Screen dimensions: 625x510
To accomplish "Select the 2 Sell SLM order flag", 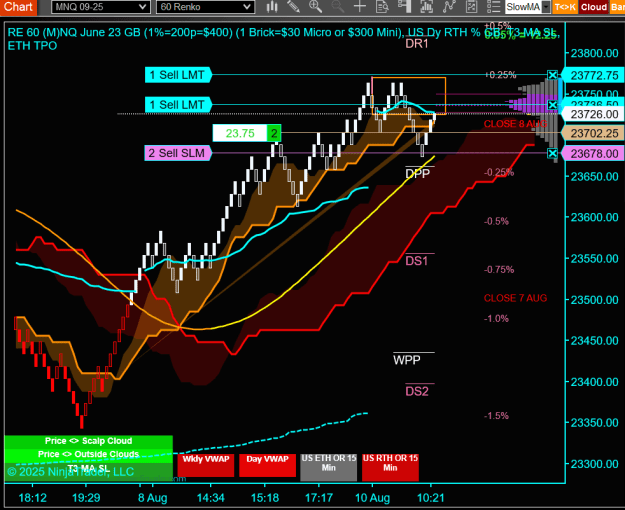I will pyautogui.click(x=177, y=153).
